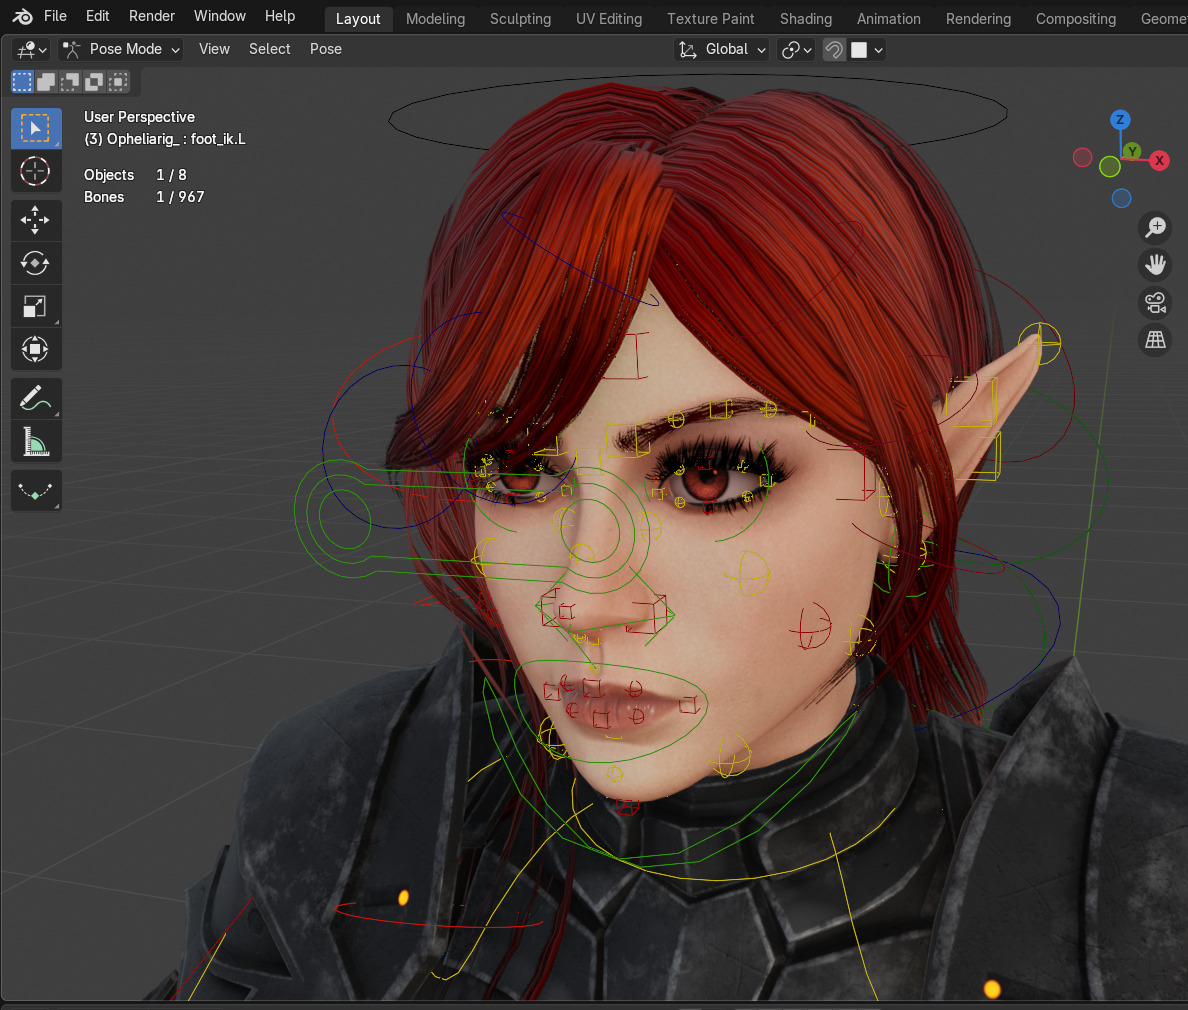1188x1010 pixels.
Task: Click the negative Z axis blue circle
Action: (x=1121, y=199)
